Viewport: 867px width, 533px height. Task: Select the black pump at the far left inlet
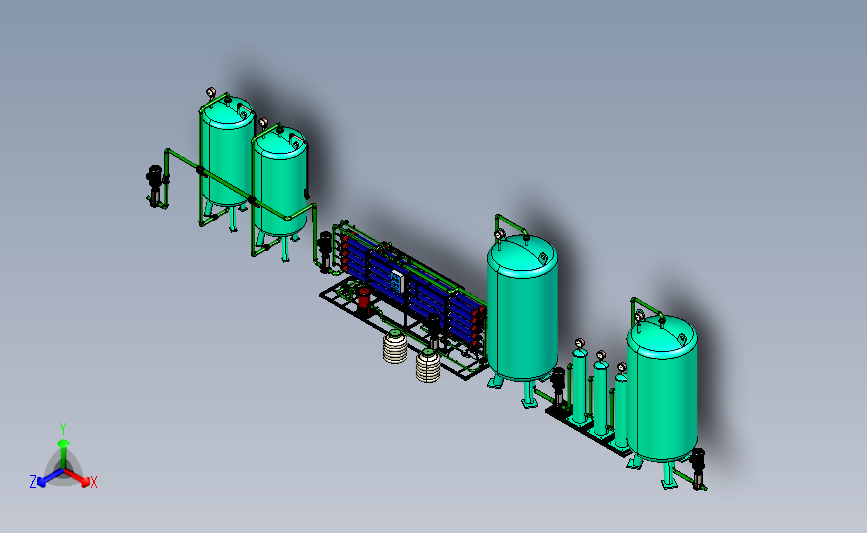155,186
